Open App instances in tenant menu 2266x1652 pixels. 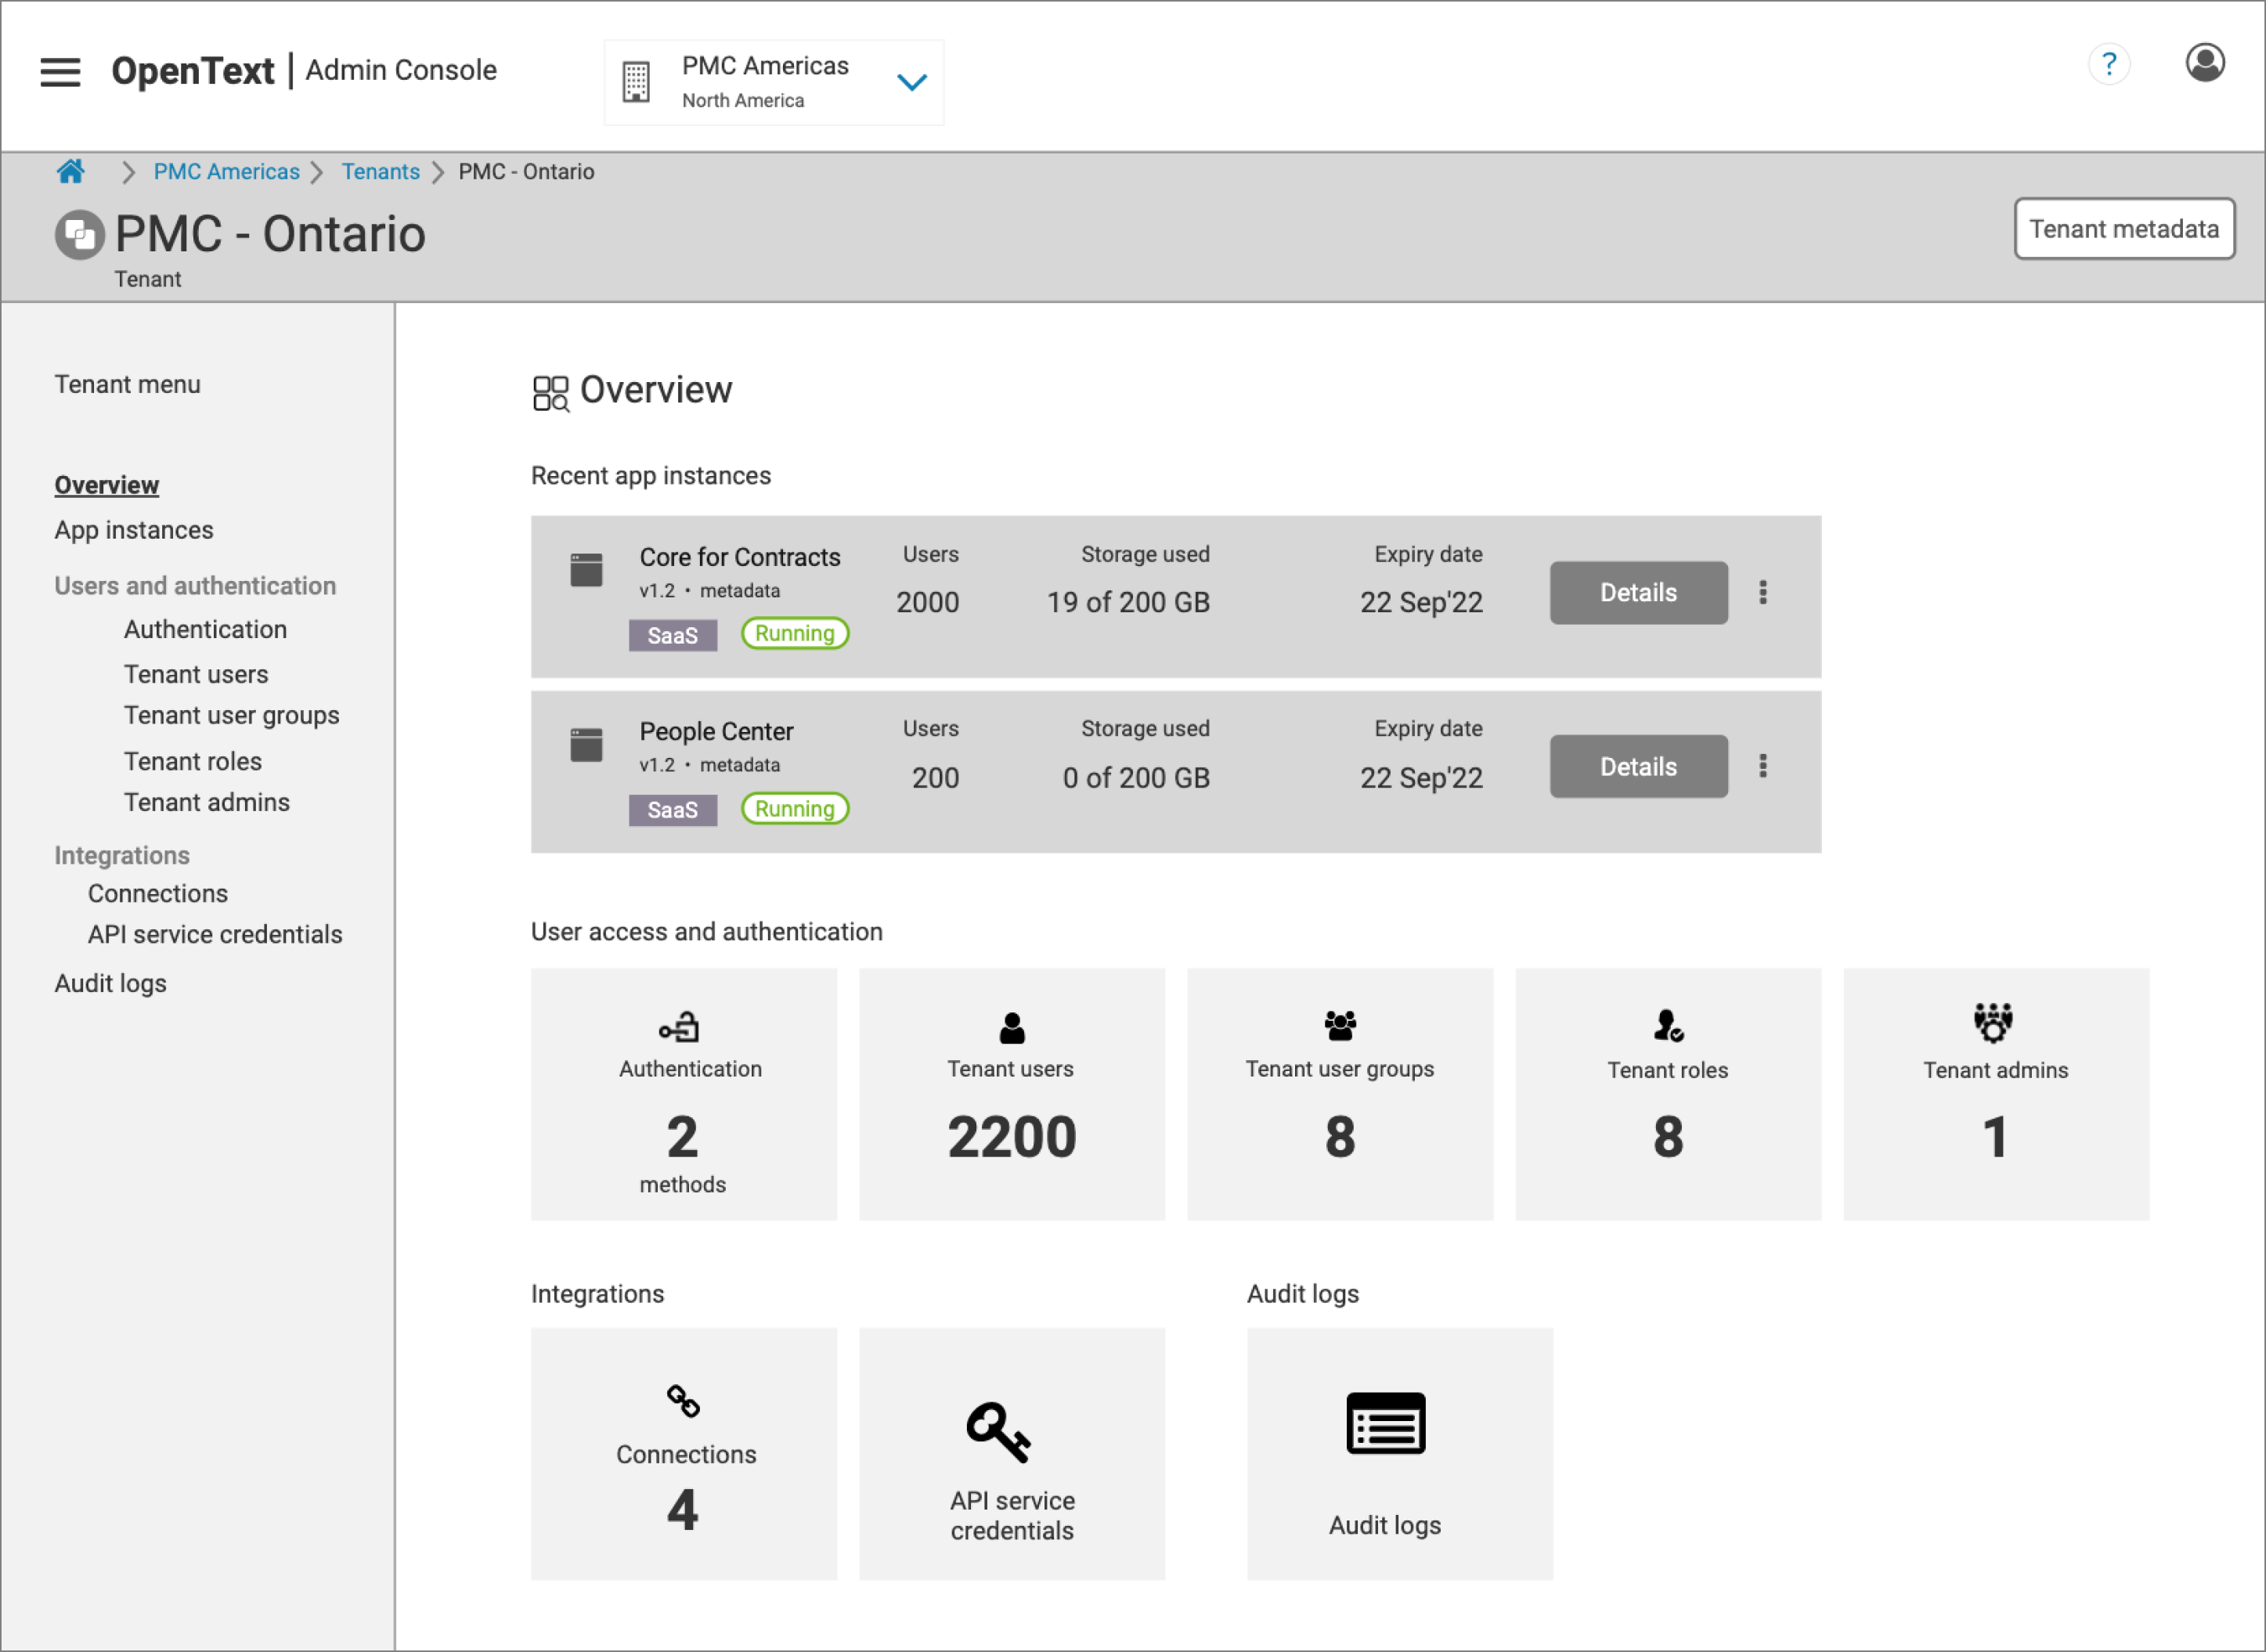(134, 530)
